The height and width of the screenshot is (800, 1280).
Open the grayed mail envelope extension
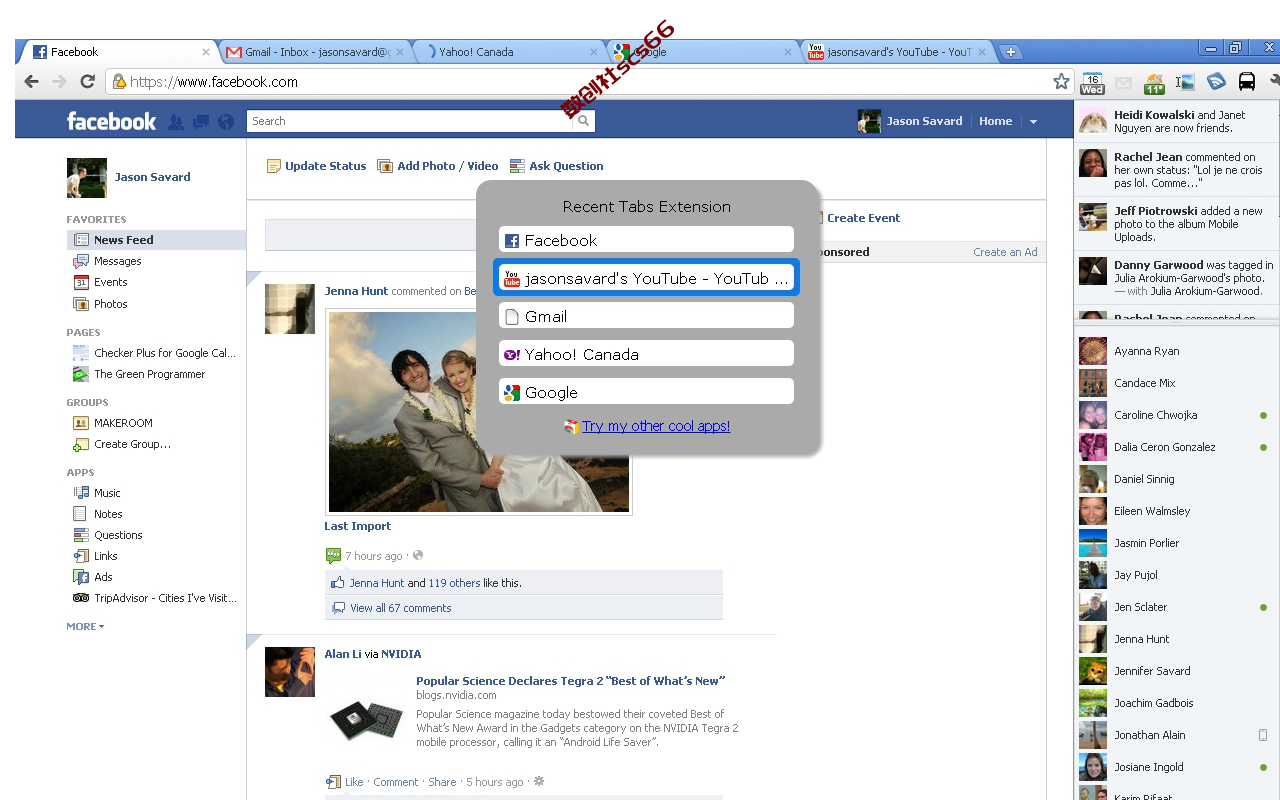click(1123, 83)
